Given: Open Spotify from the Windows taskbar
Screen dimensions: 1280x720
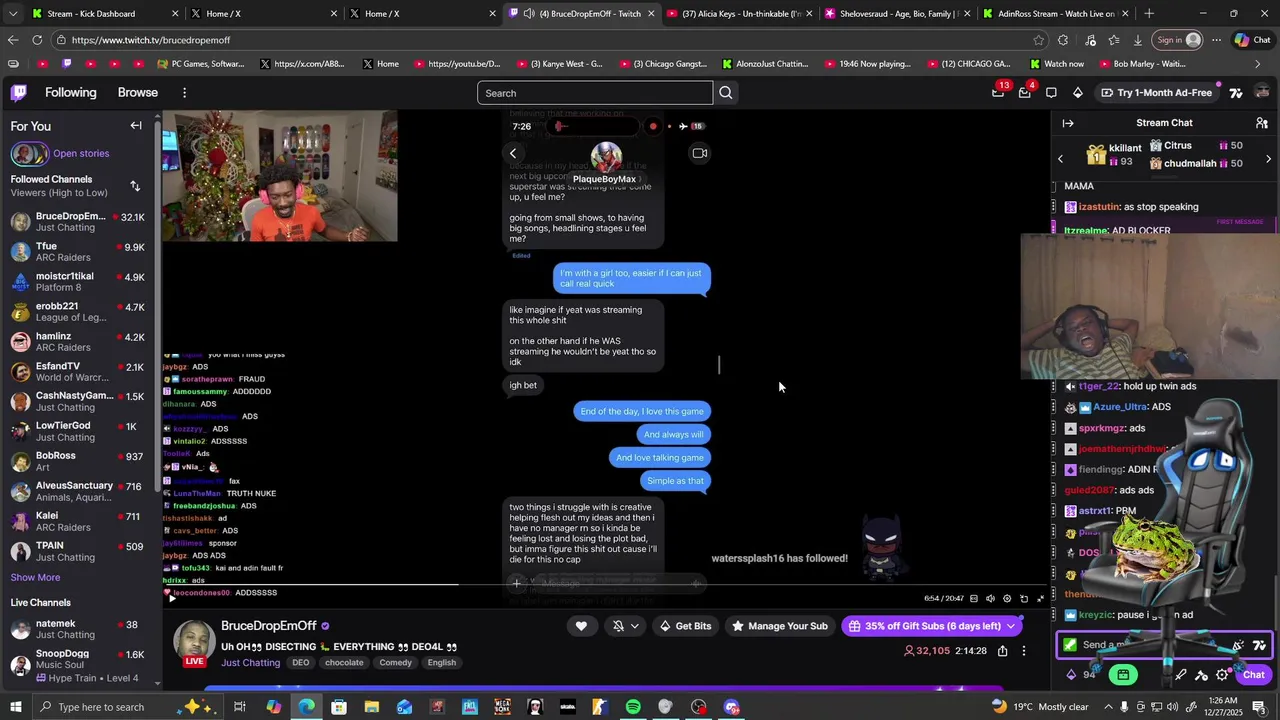Looking at the screenshot, I should click(633, 707).
